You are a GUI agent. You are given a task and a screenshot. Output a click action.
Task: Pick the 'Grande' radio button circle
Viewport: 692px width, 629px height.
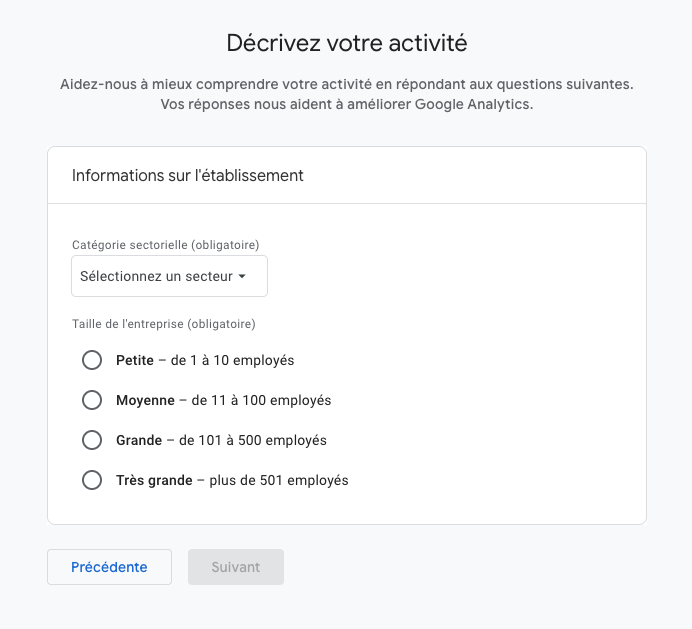[92, 440]
